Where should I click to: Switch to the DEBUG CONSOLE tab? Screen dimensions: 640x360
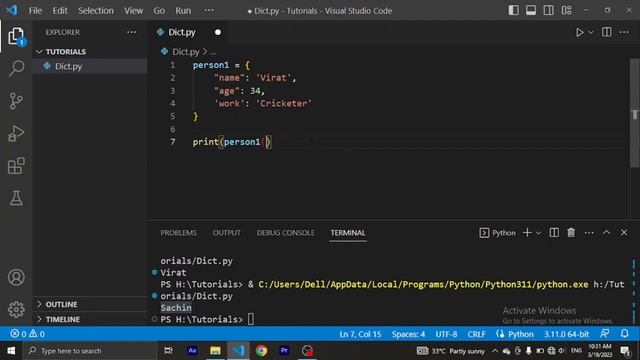point(285,233)
